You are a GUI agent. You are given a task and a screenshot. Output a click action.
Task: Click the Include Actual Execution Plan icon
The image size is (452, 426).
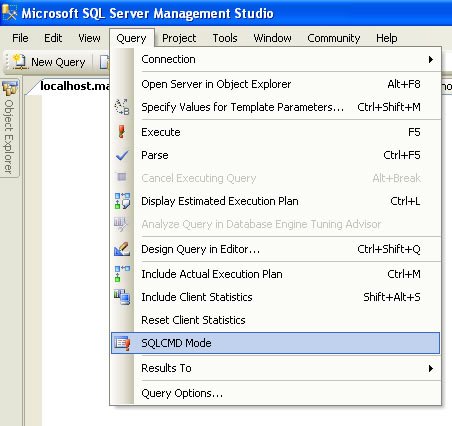[122, 274]
